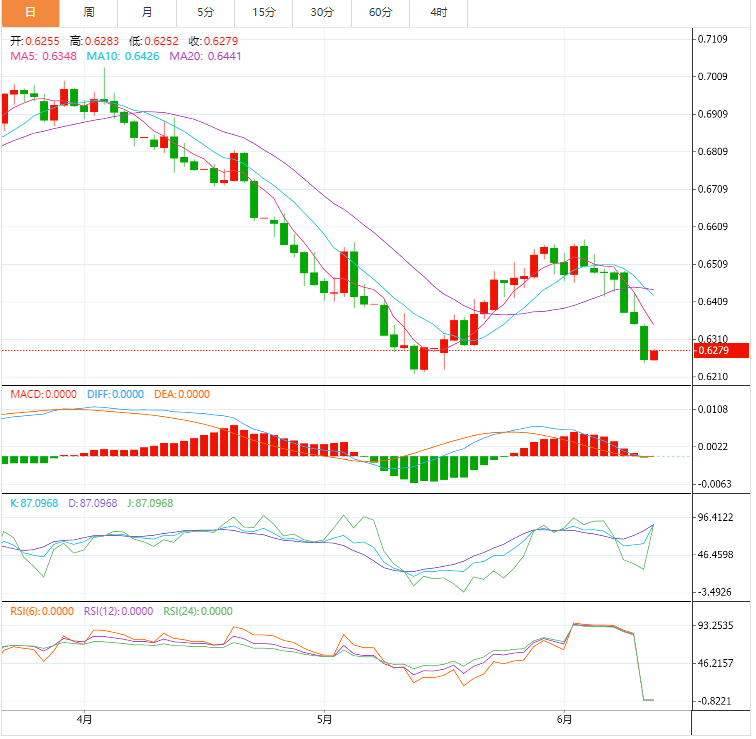Click the -0.0063 MACD axis label
The image size is (756, 739).
[x=714, y=484]
